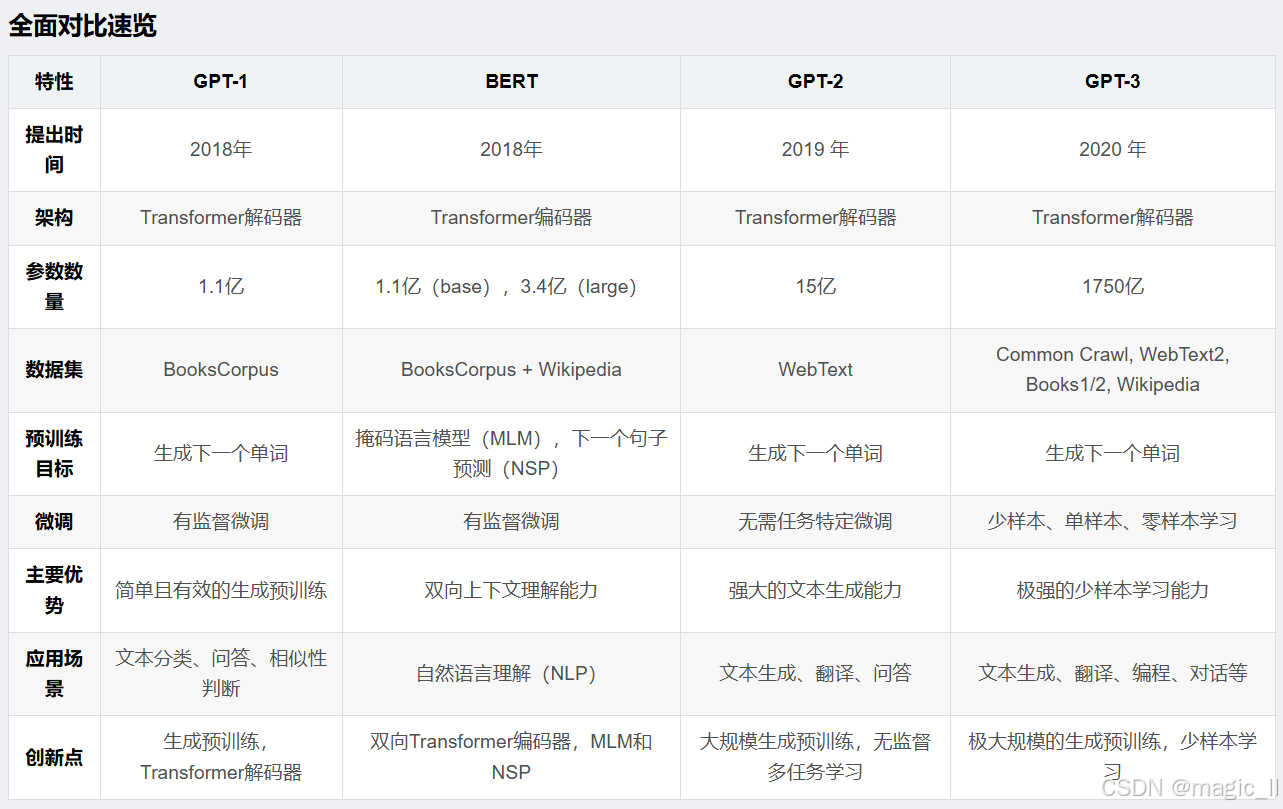Click the 数据集 row label
The image size is (1283, 809).
tap(54, 370)
